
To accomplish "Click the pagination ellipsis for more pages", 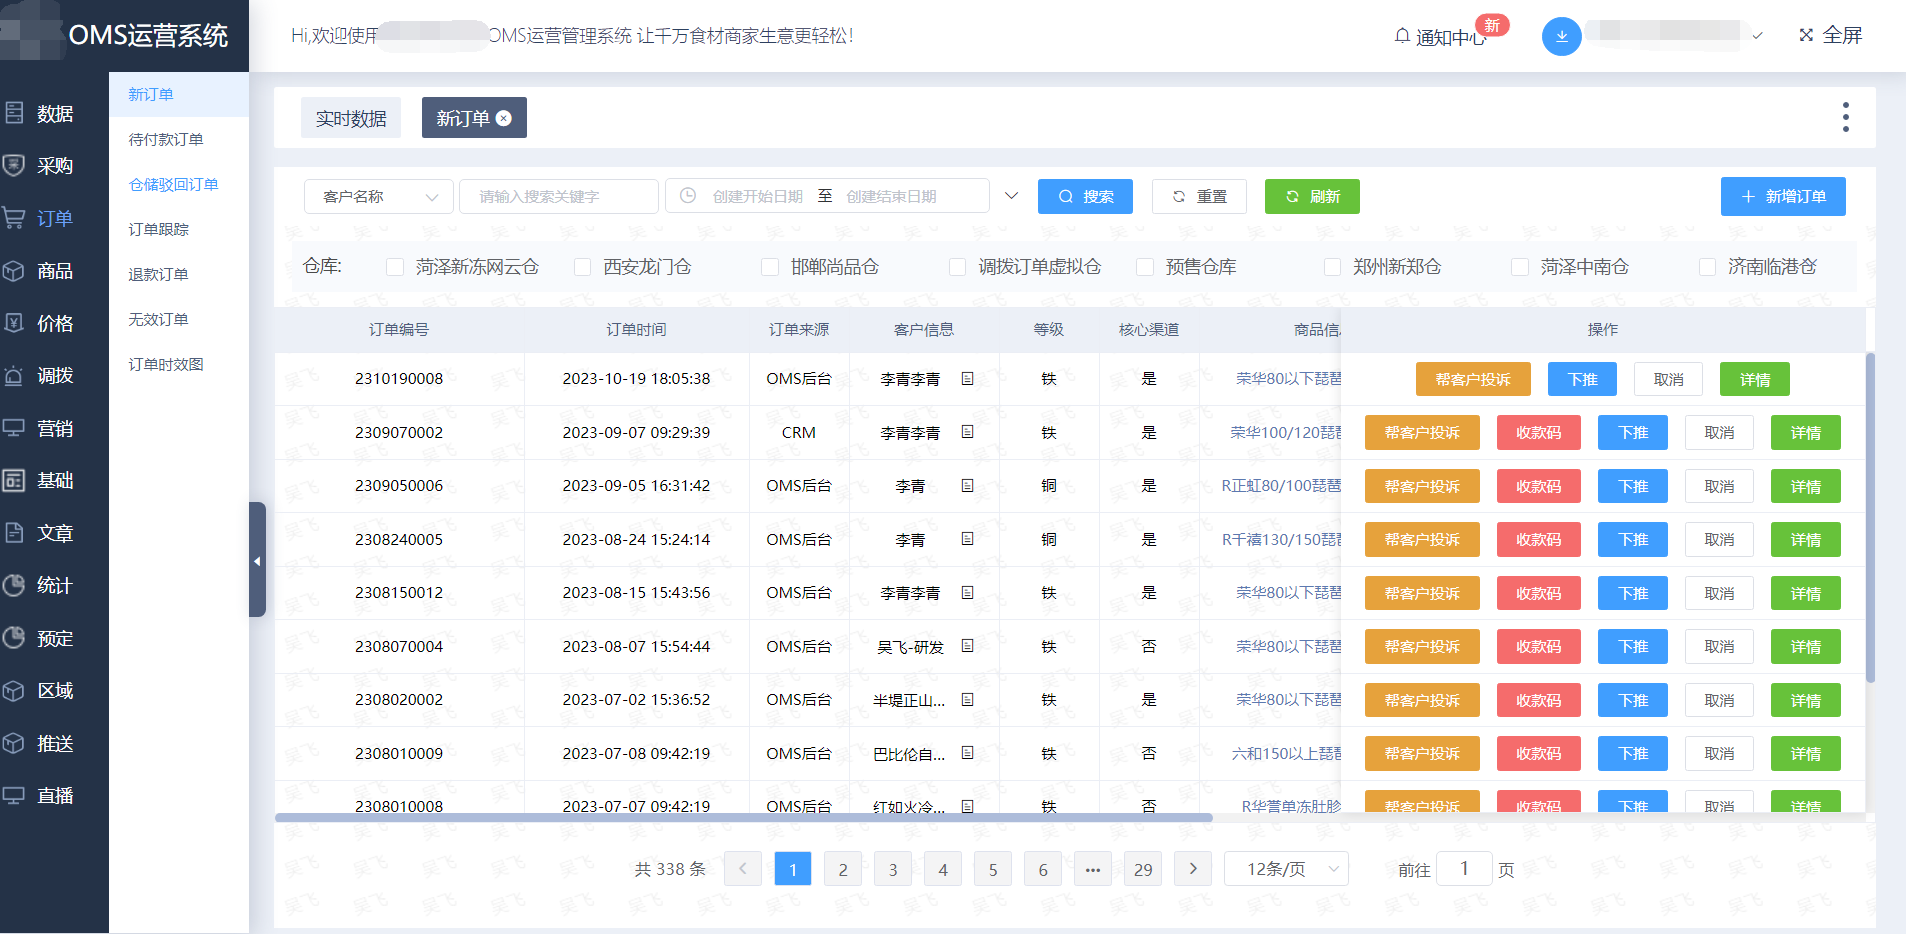I will point(1093,869).
